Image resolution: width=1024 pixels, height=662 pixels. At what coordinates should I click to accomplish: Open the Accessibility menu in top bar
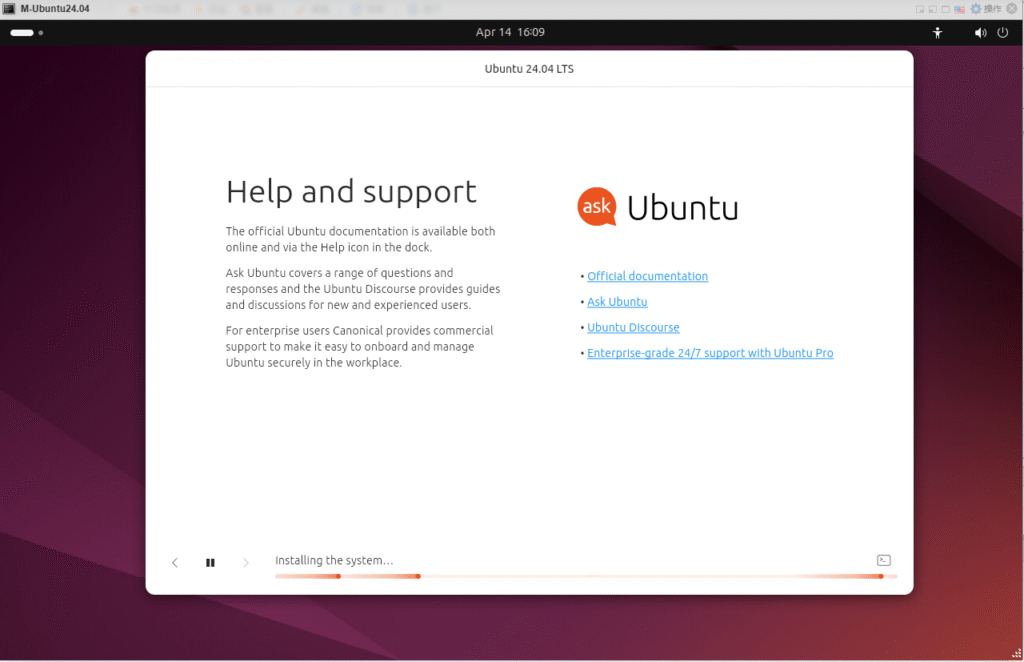click(937, 32)
